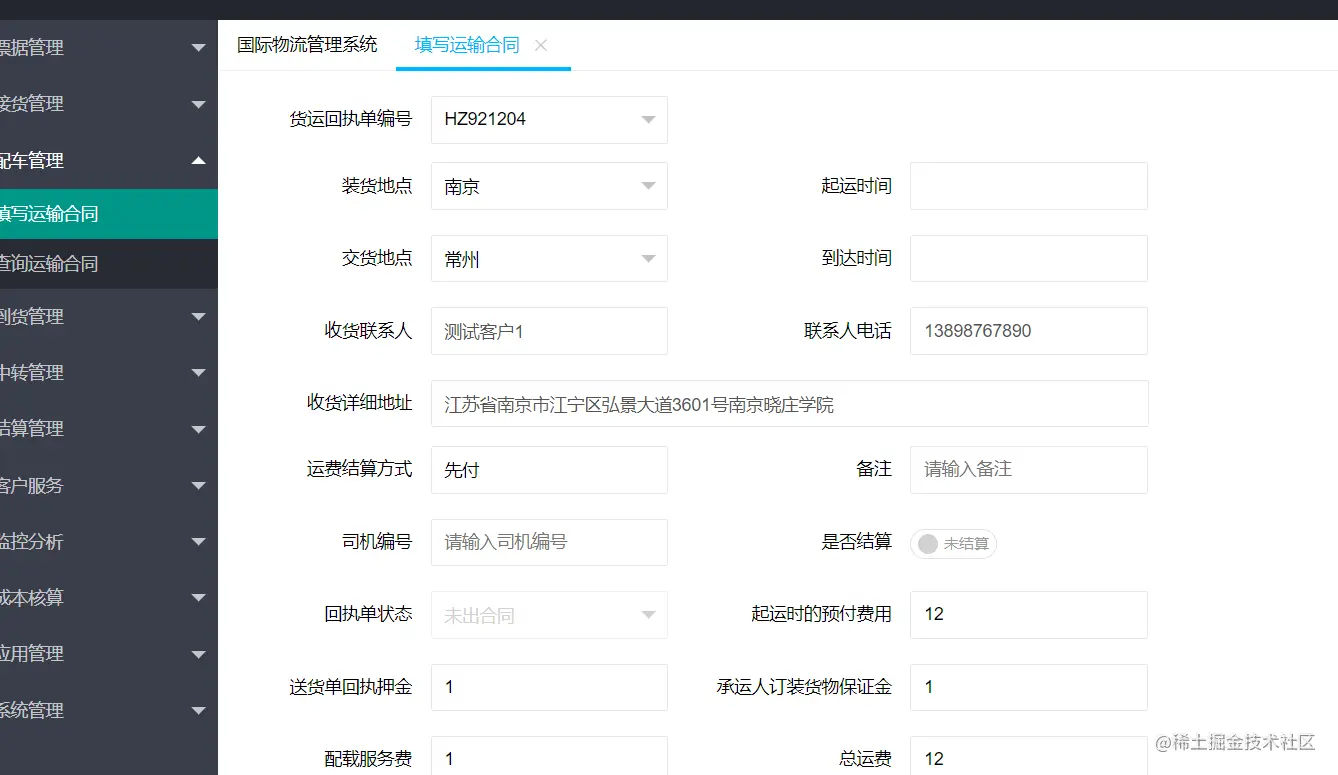Open 交货地点 dropdown showing 常州
The width and height of the screenshot is (1338, 775).
(549, 259)
